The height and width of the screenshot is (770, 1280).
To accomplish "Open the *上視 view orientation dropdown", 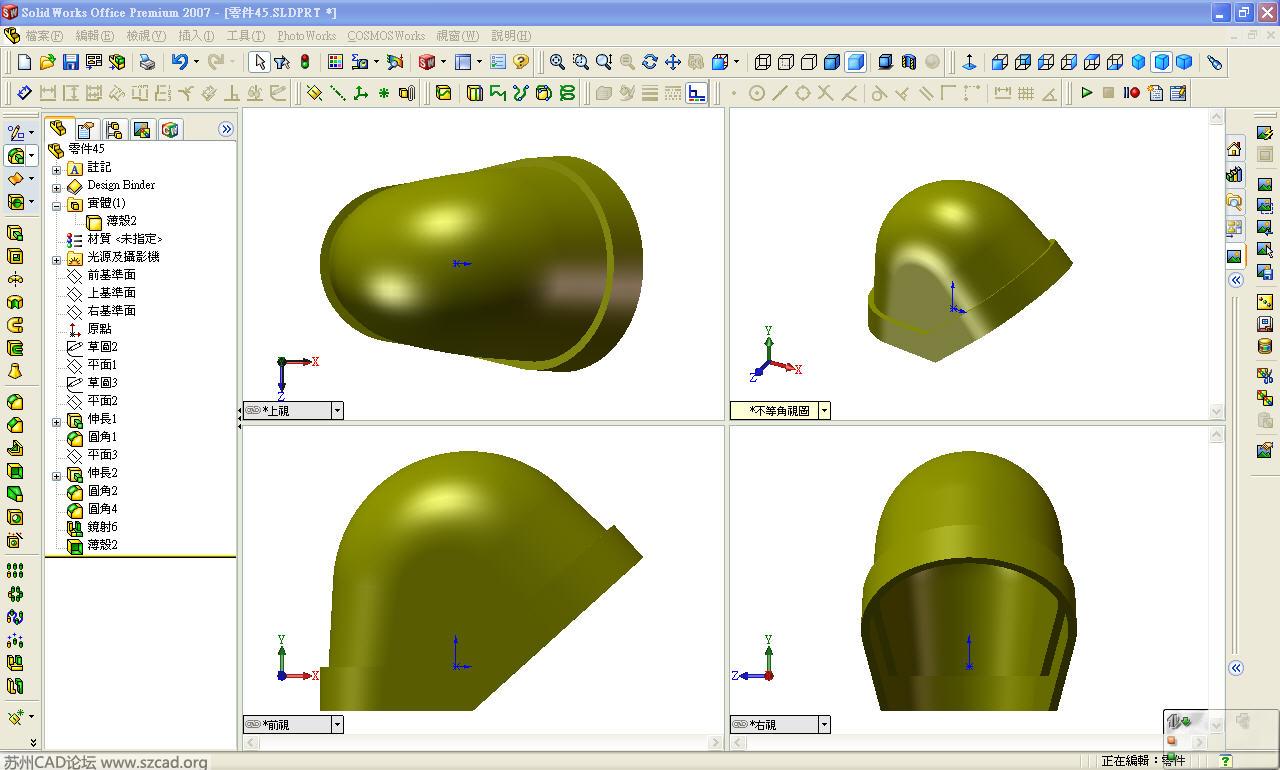I will point(337,411).
